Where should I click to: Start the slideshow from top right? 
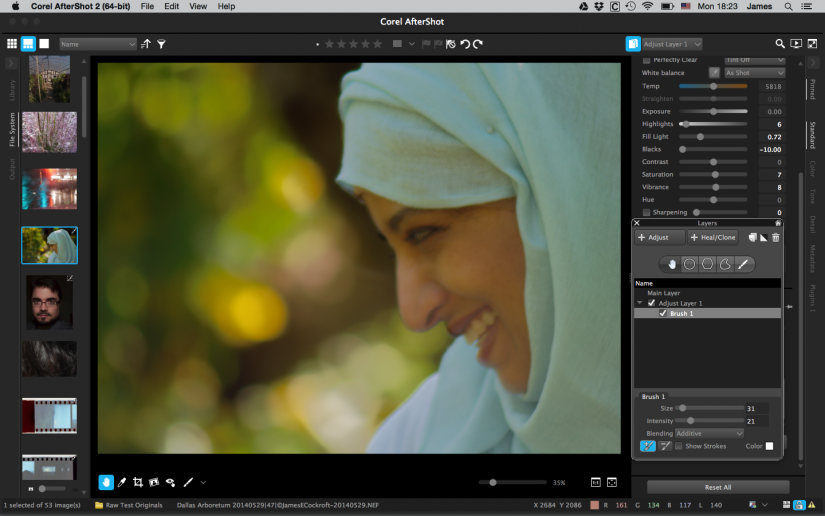(796, 44)
